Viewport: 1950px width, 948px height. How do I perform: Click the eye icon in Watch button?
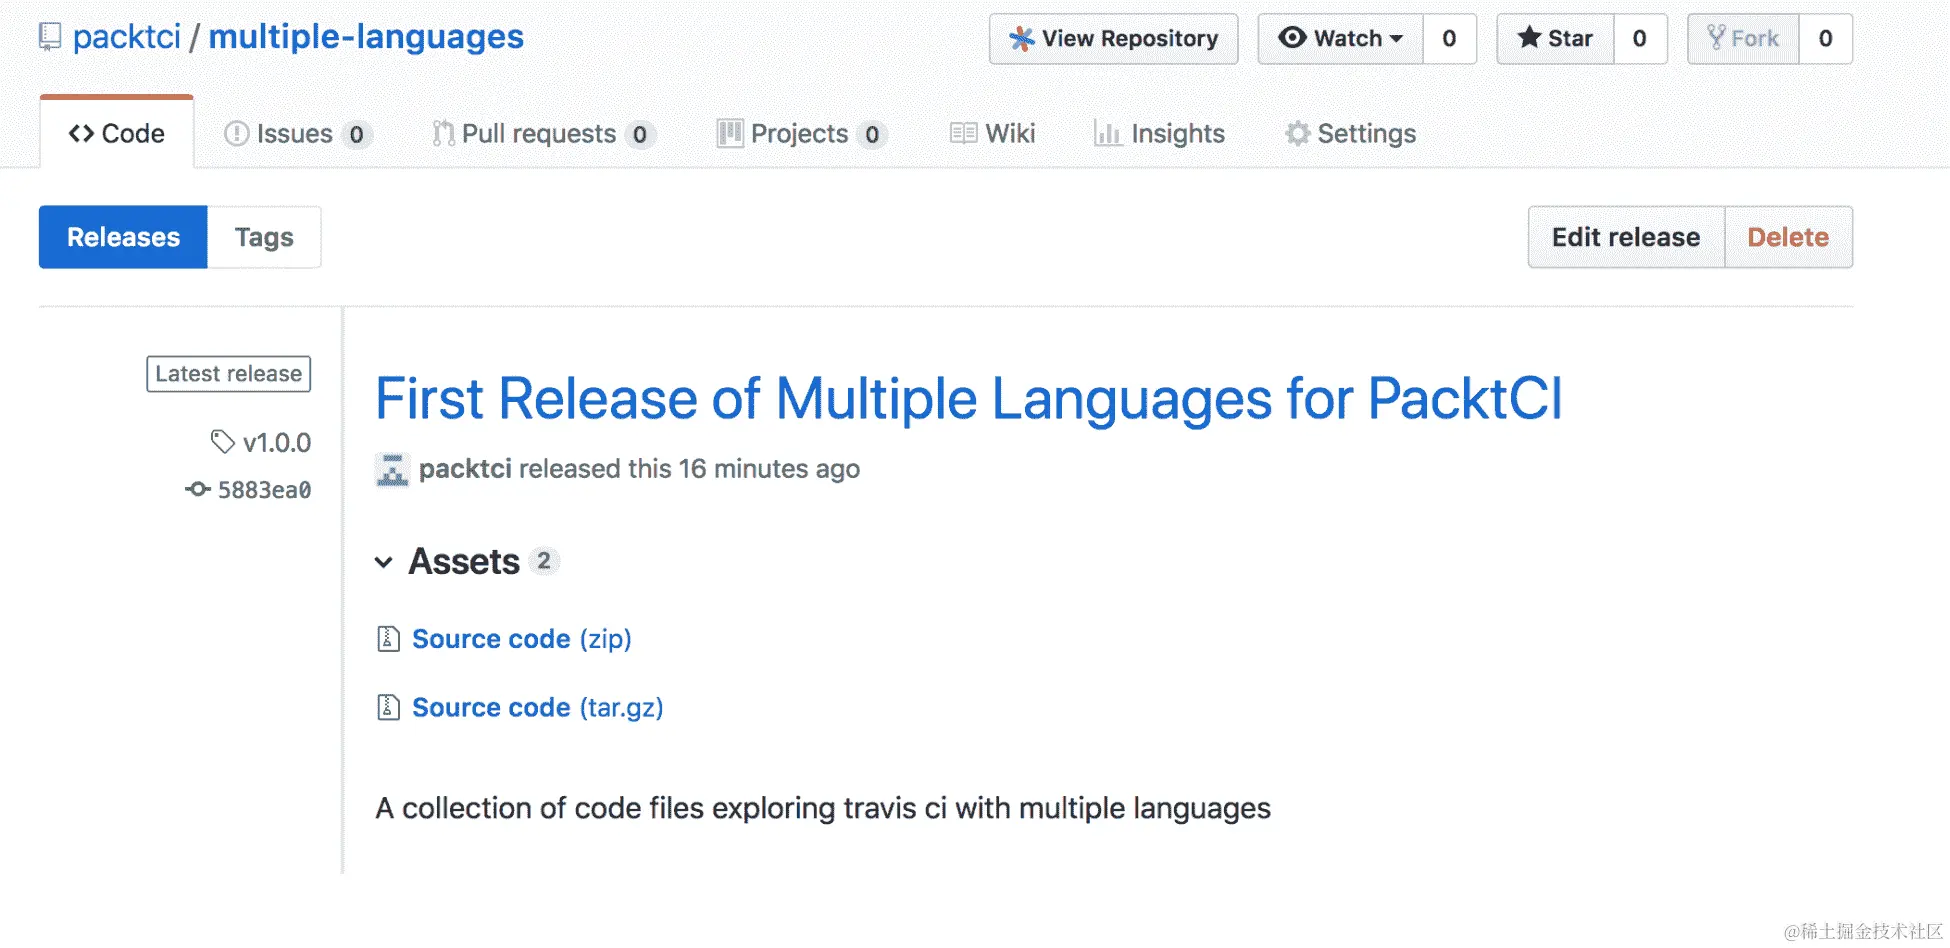1292,38
